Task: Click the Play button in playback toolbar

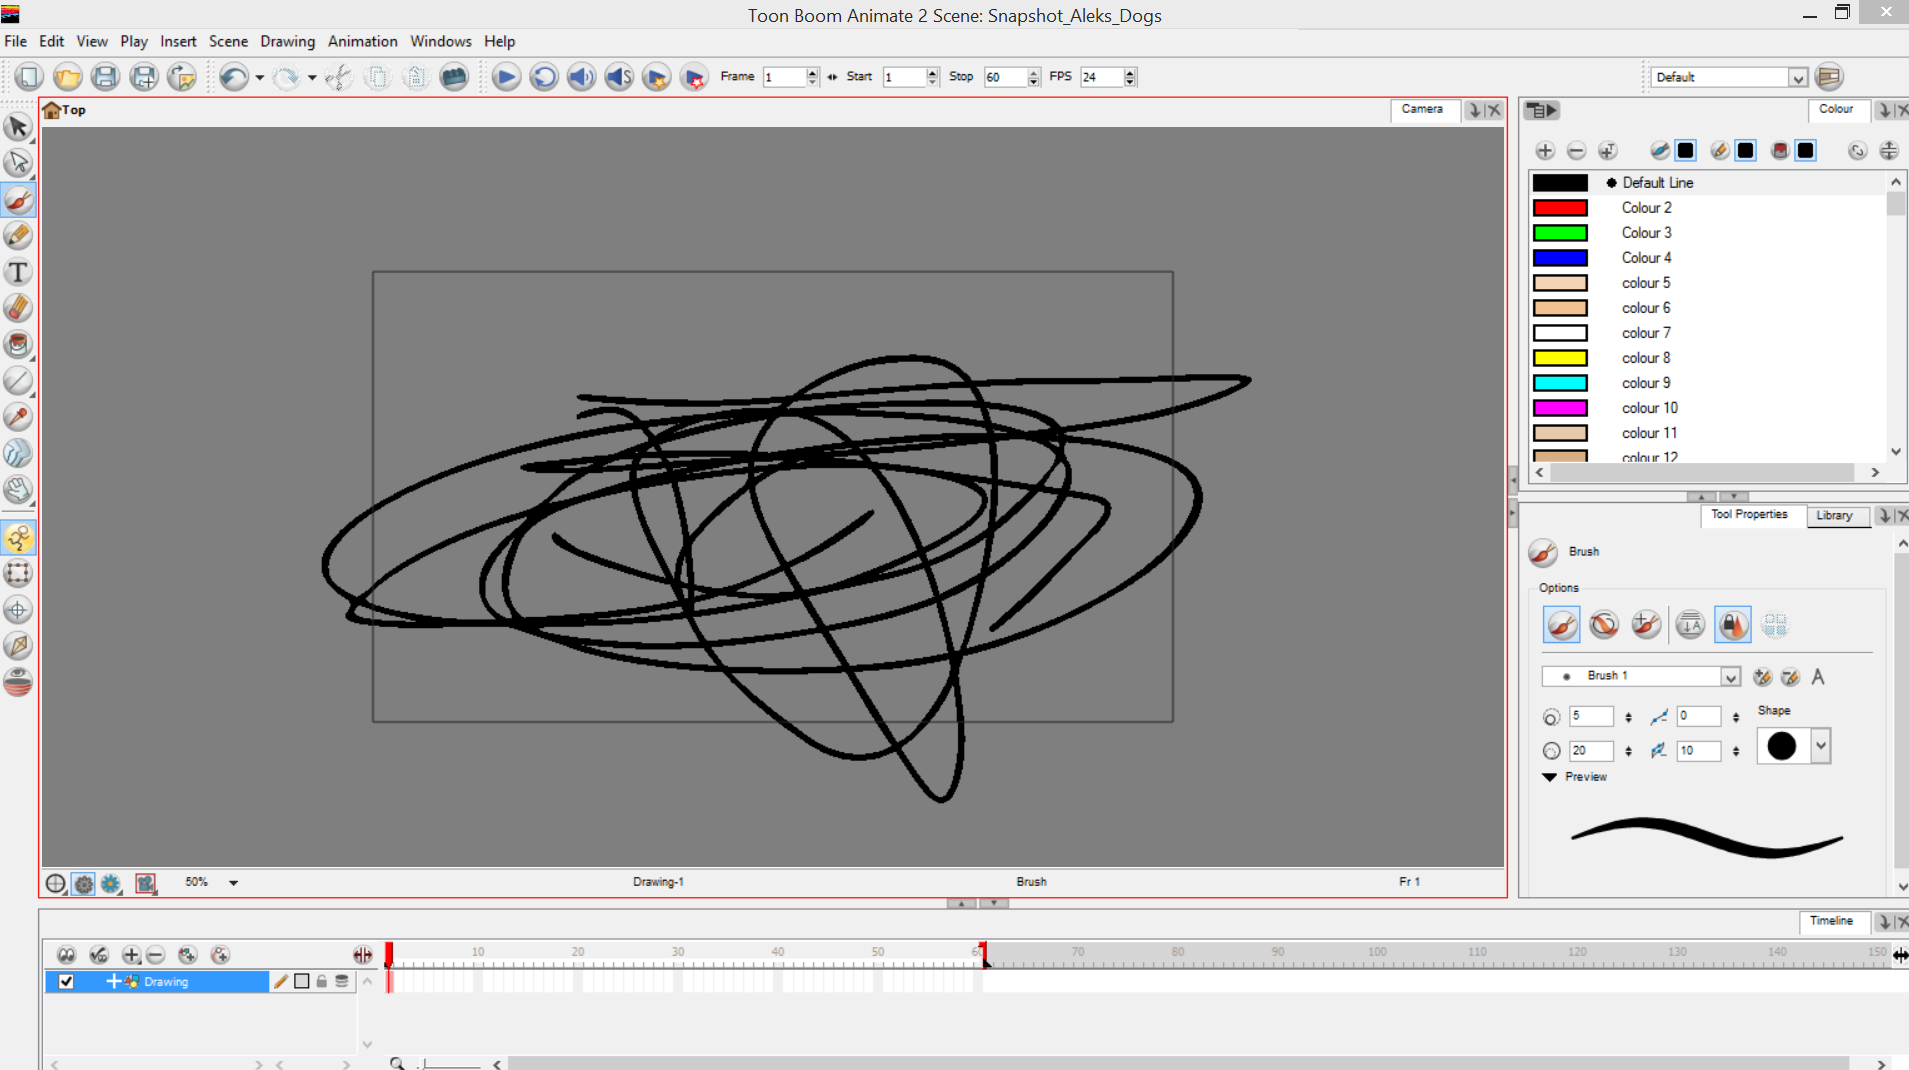Action: 506,77
